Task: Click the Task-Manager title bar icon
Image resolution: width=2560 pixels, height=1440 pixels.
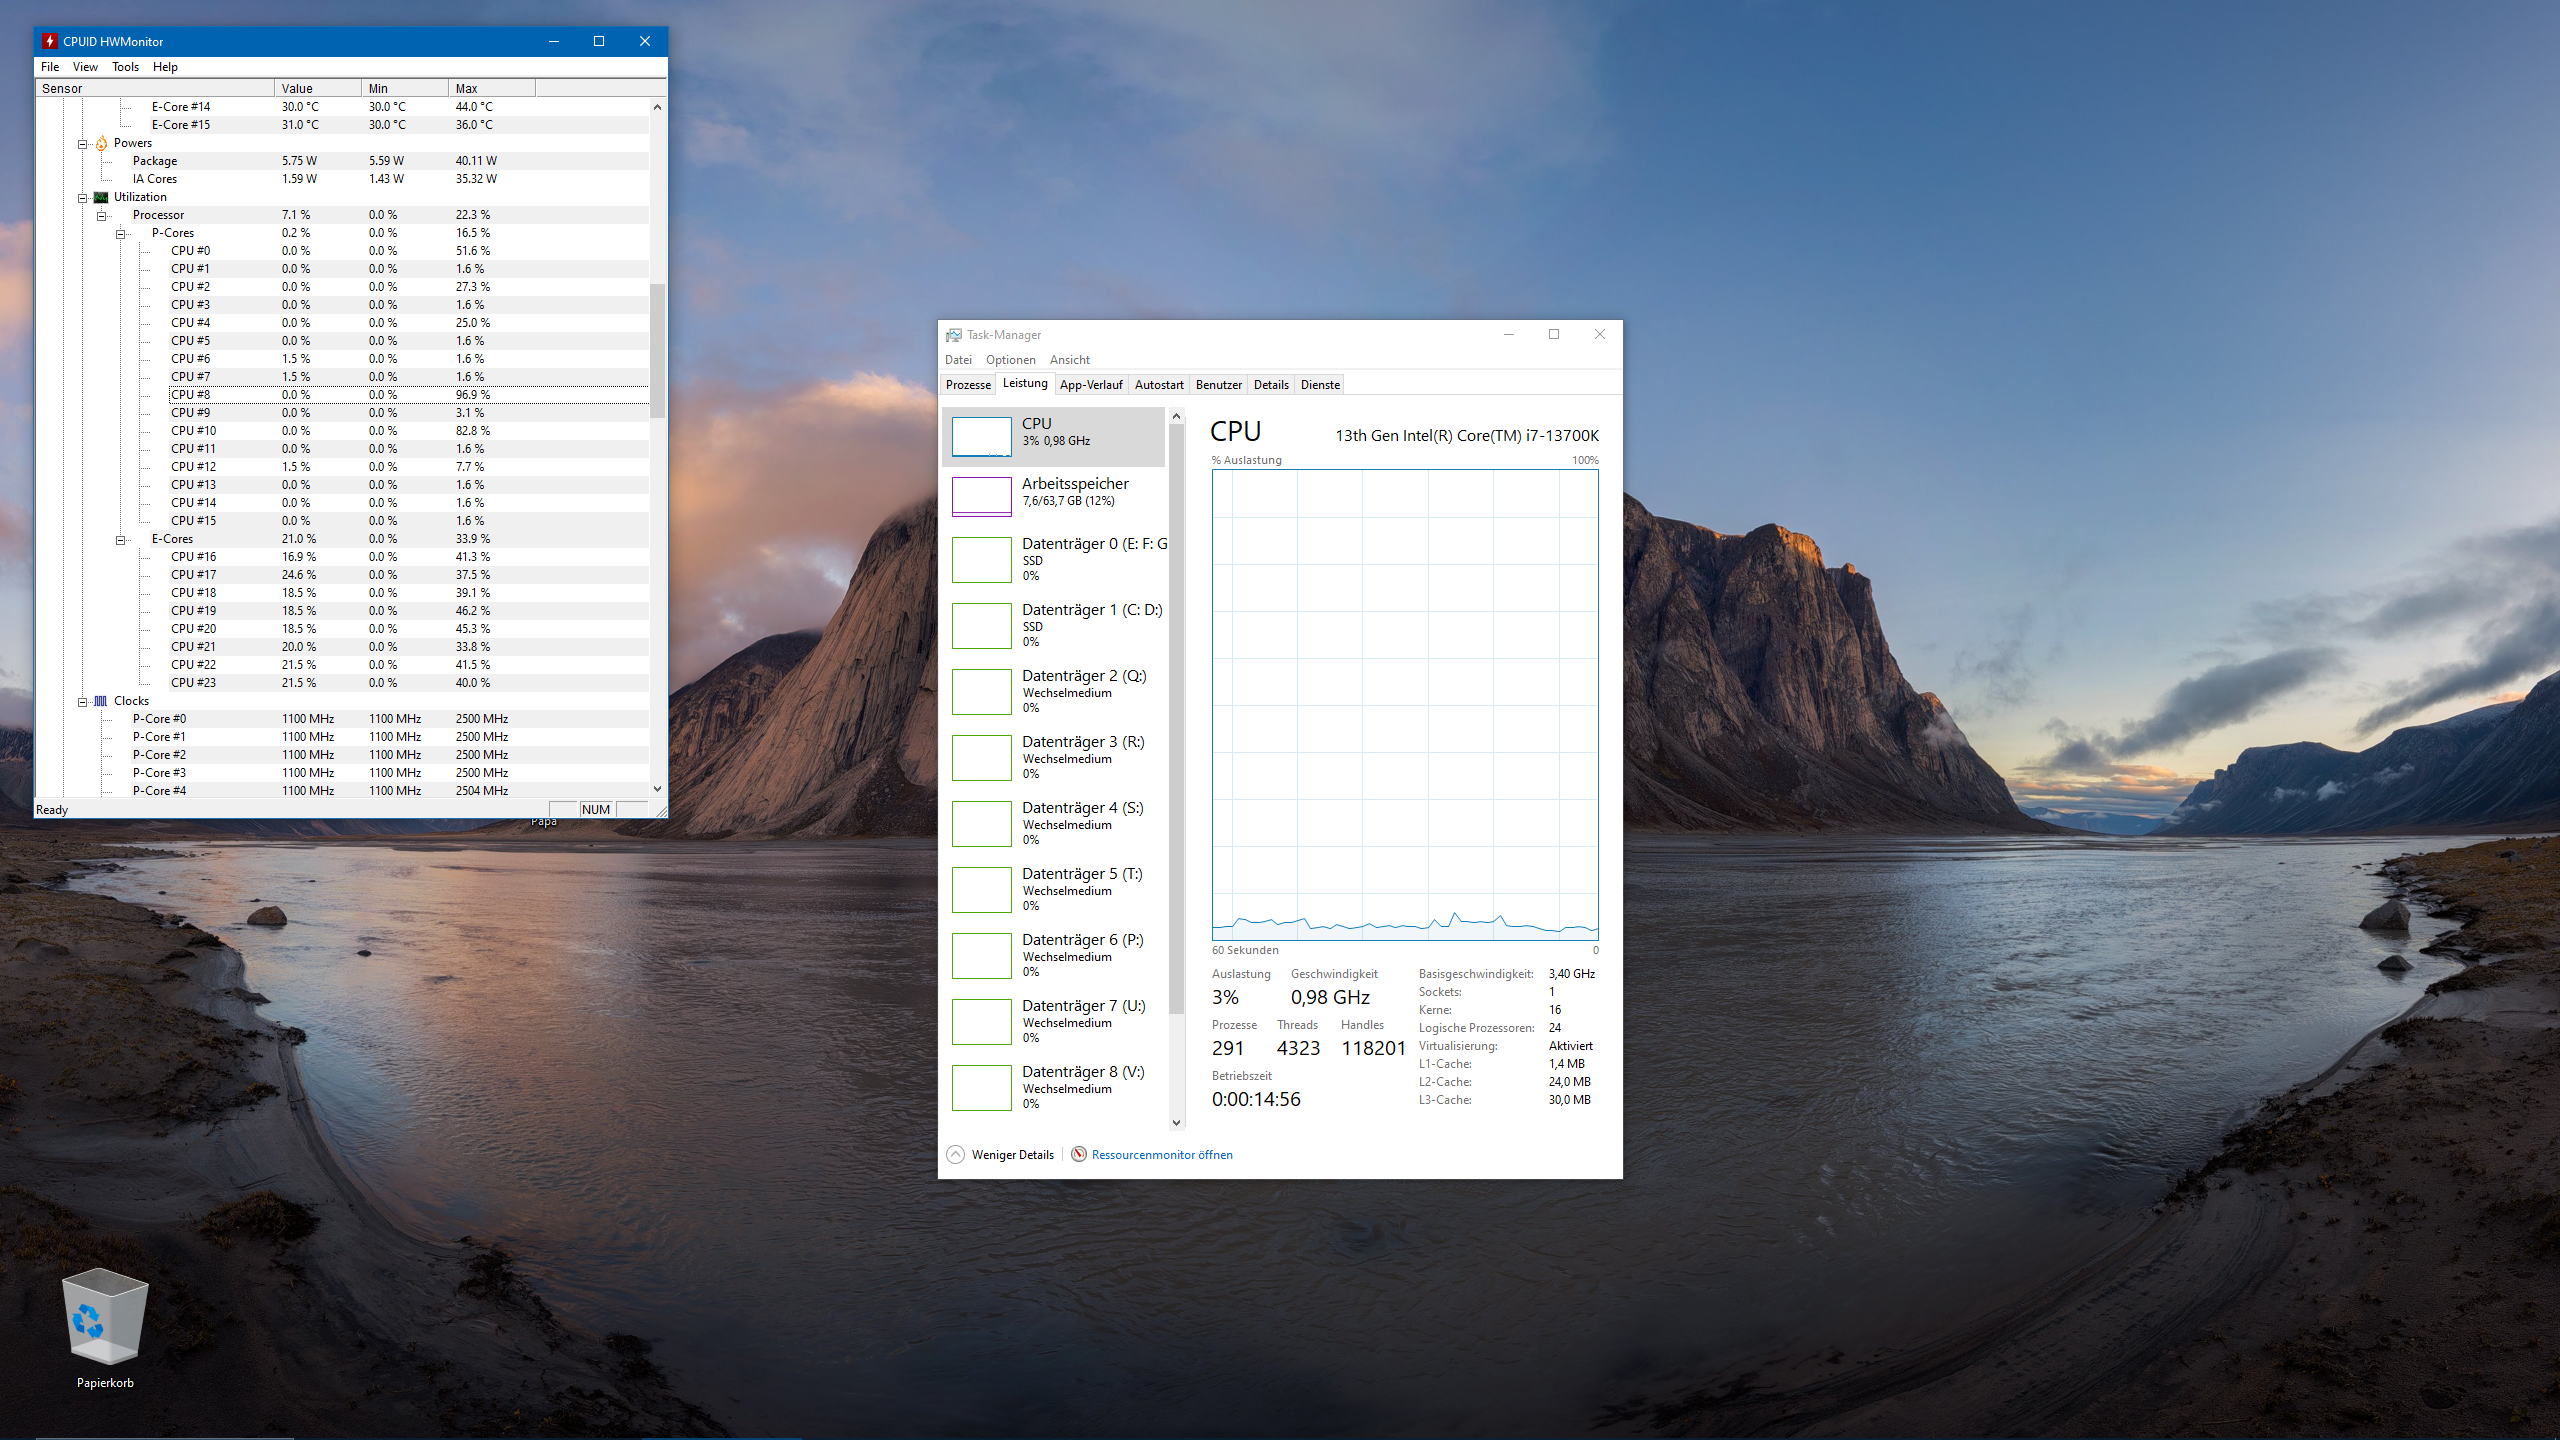Action: 954,335
